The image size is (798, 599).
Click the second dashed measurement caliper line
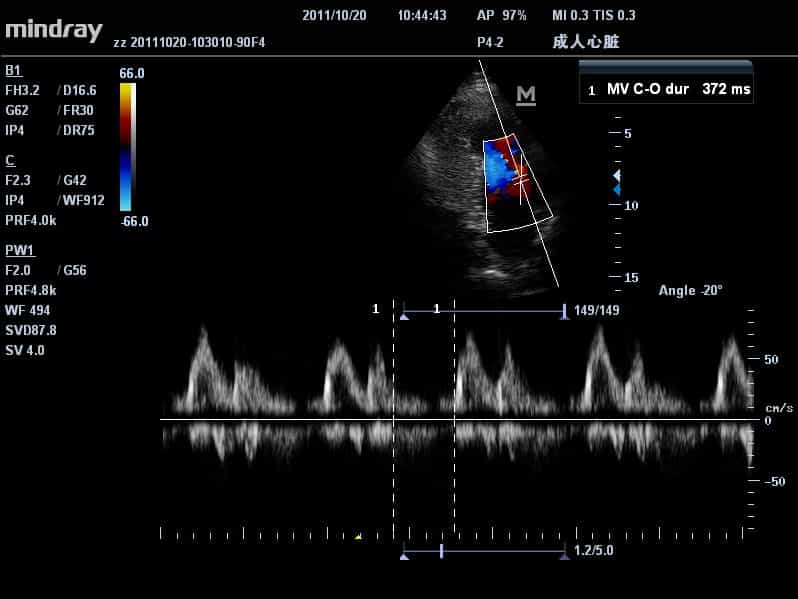454,417
